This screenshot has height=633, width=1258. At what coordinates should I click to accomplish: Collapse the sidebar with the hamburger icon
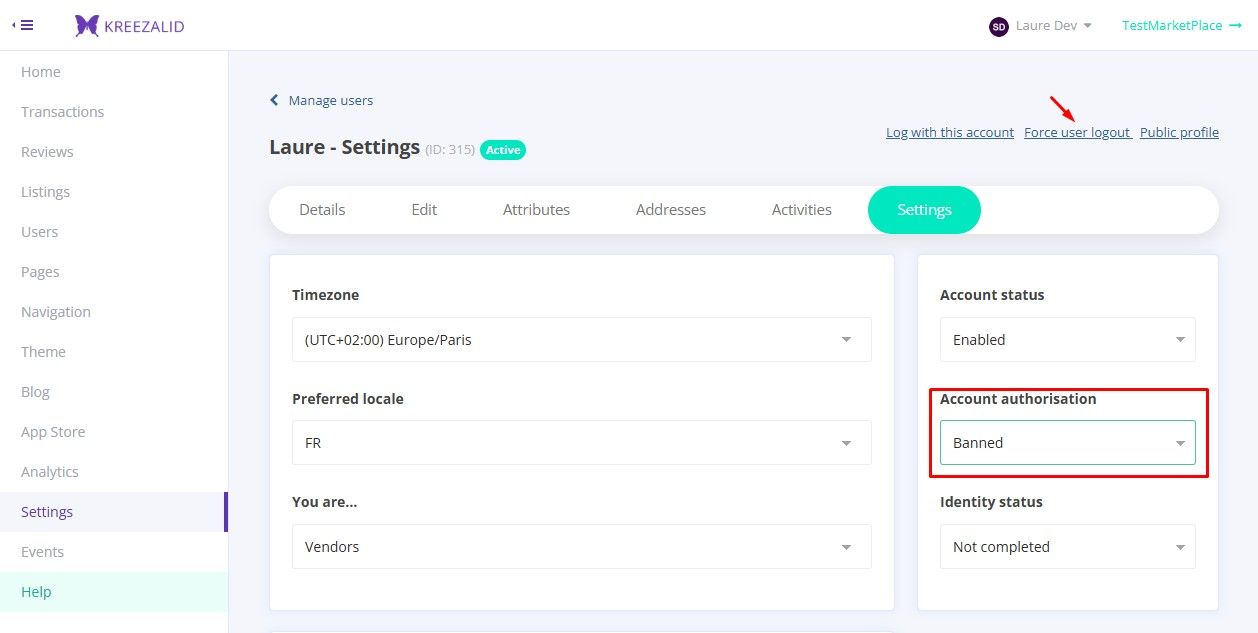click(x=22, y=25)
